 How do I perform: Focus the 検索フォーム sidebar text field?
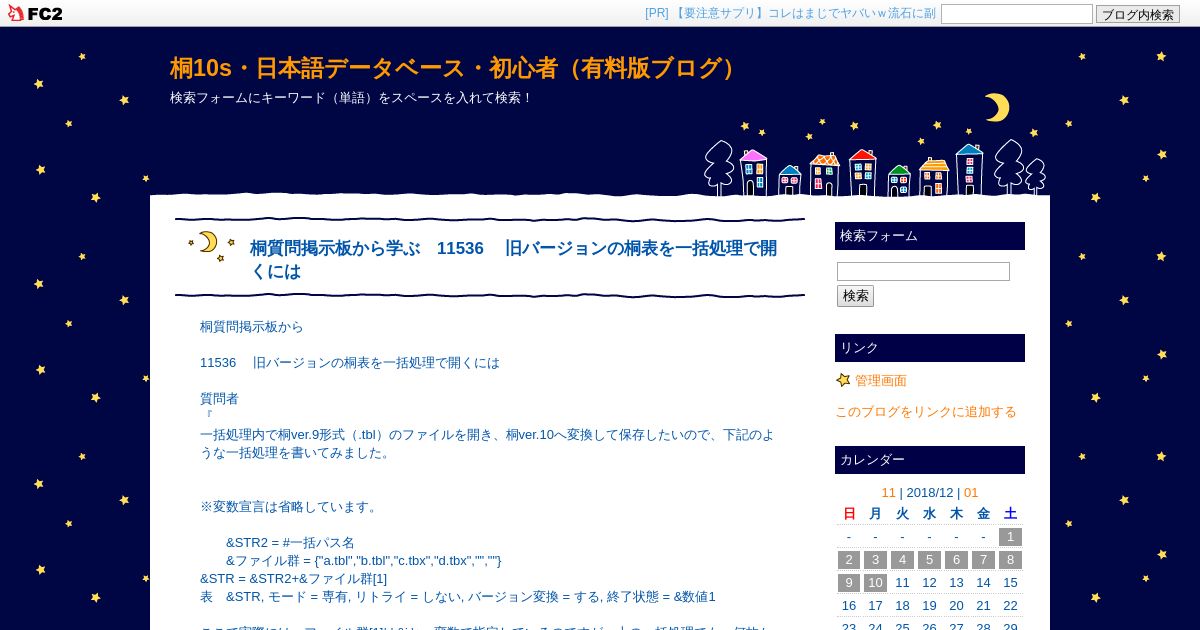click(923, 271)
